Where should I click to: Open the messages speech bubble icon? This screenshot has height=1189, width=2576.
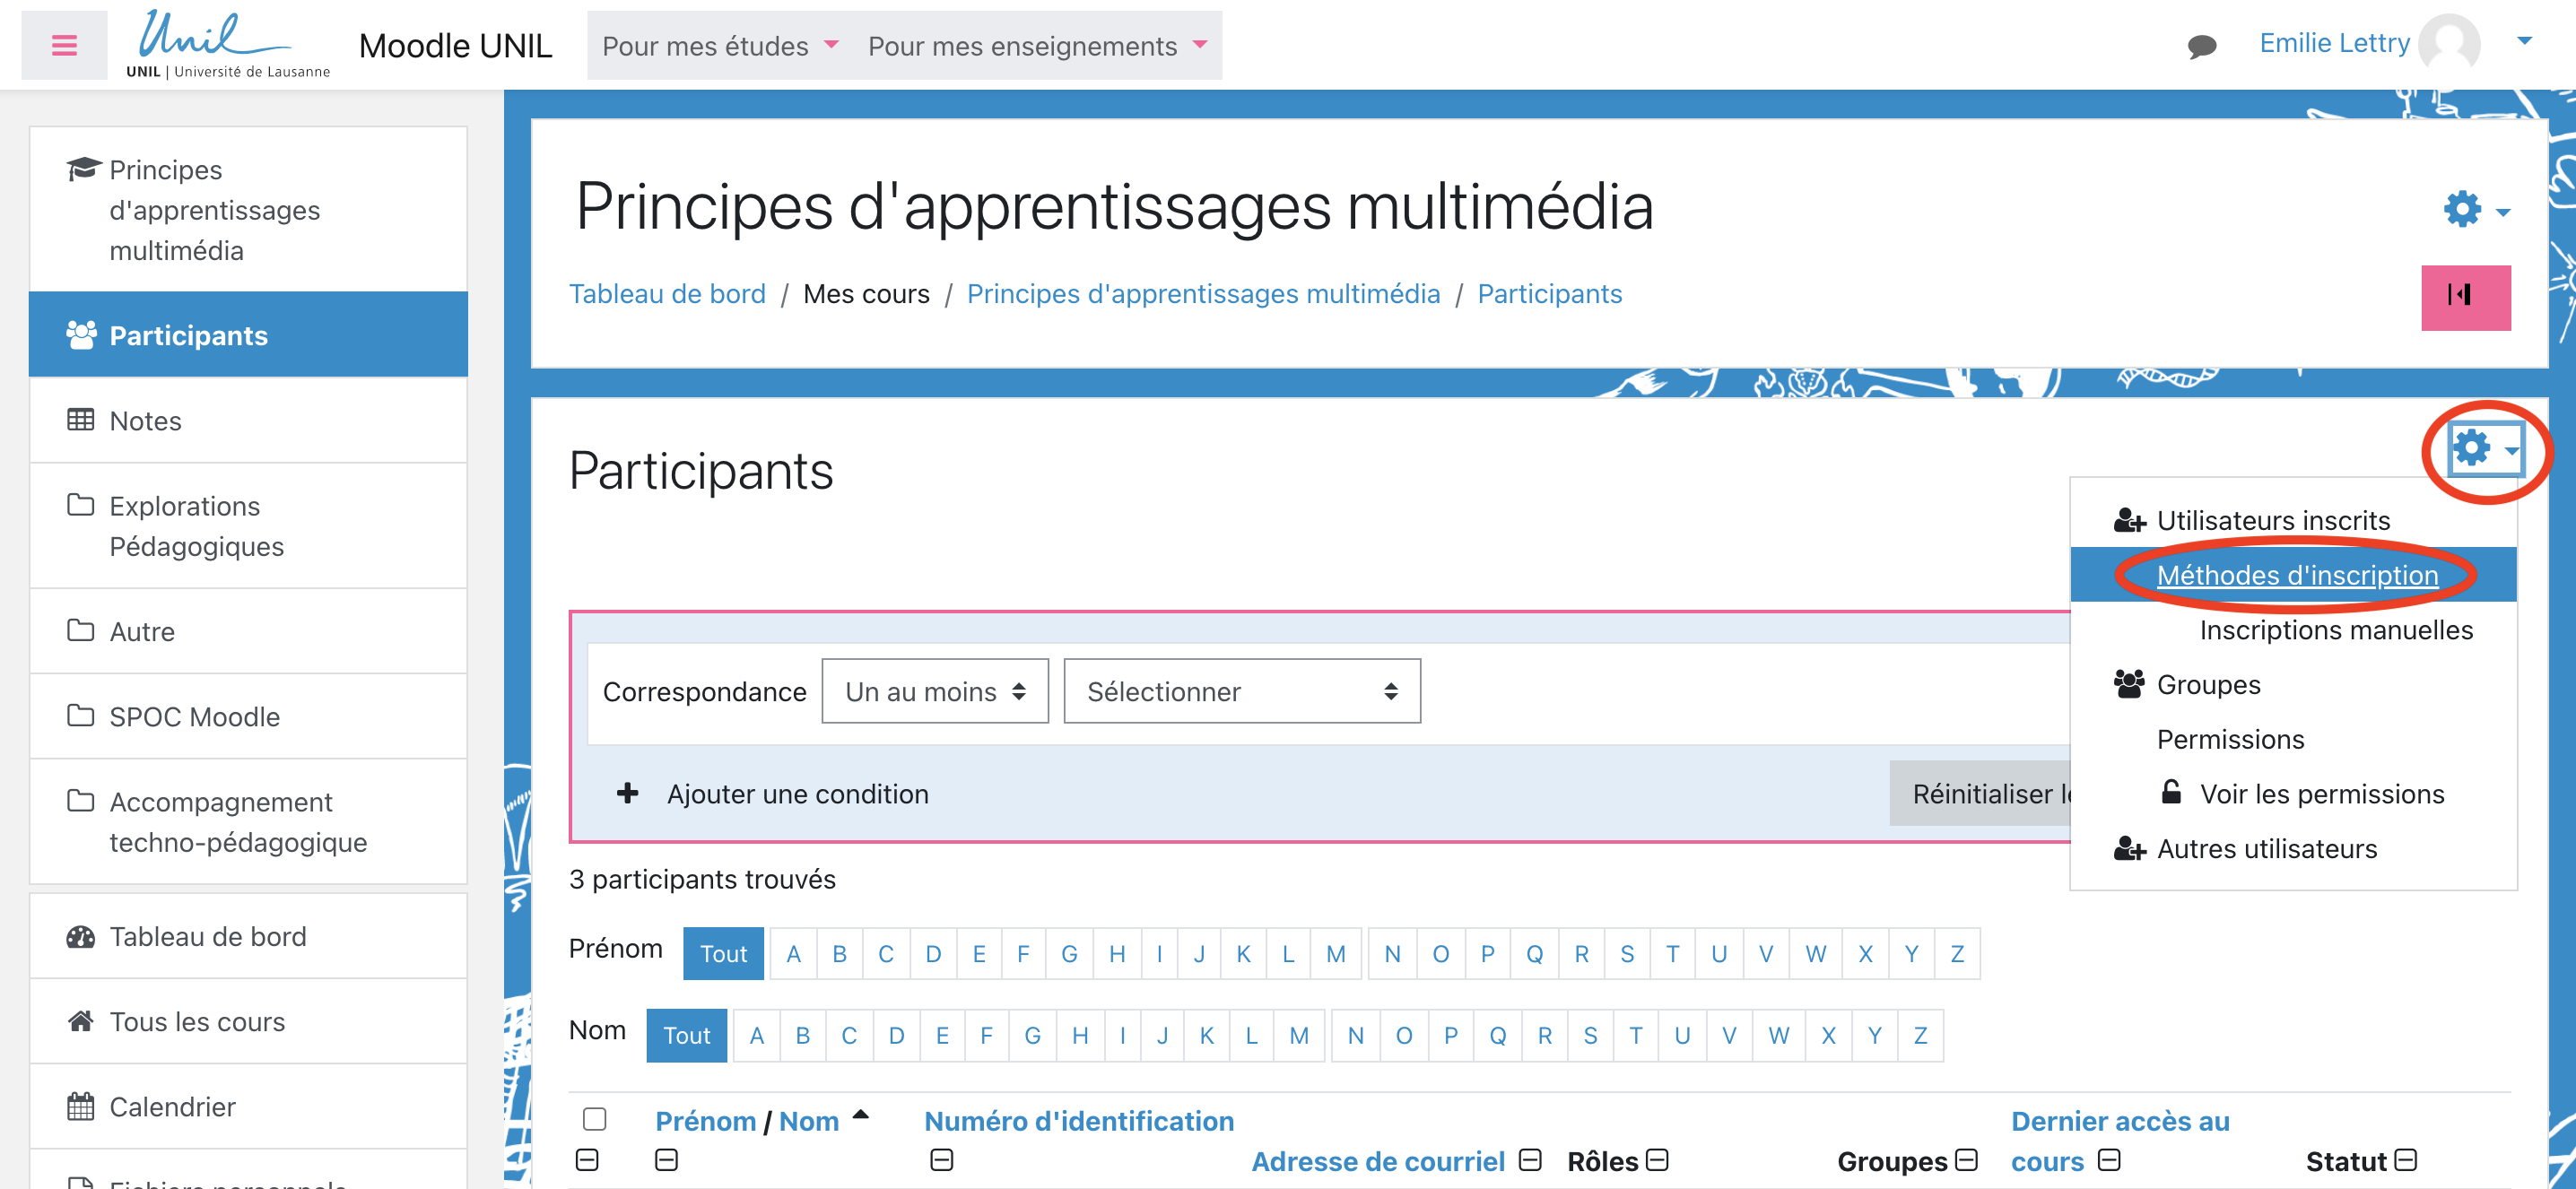pyautogui.click(x=2201, y=46)
